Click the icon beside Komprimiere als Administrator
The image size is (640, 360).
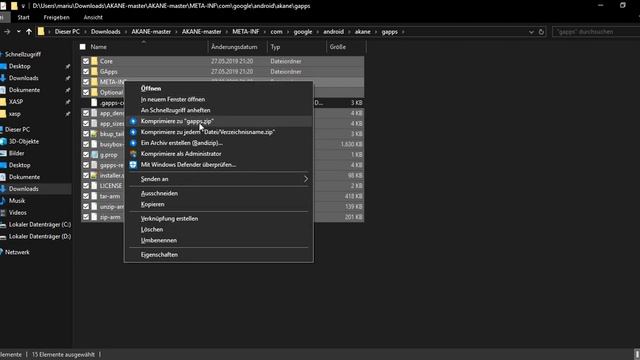pos(133,154)
